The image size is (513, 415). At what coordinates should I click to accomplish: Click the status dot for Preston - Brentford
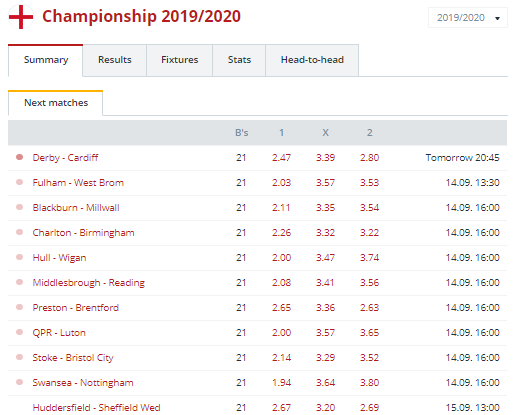(20, 307)
